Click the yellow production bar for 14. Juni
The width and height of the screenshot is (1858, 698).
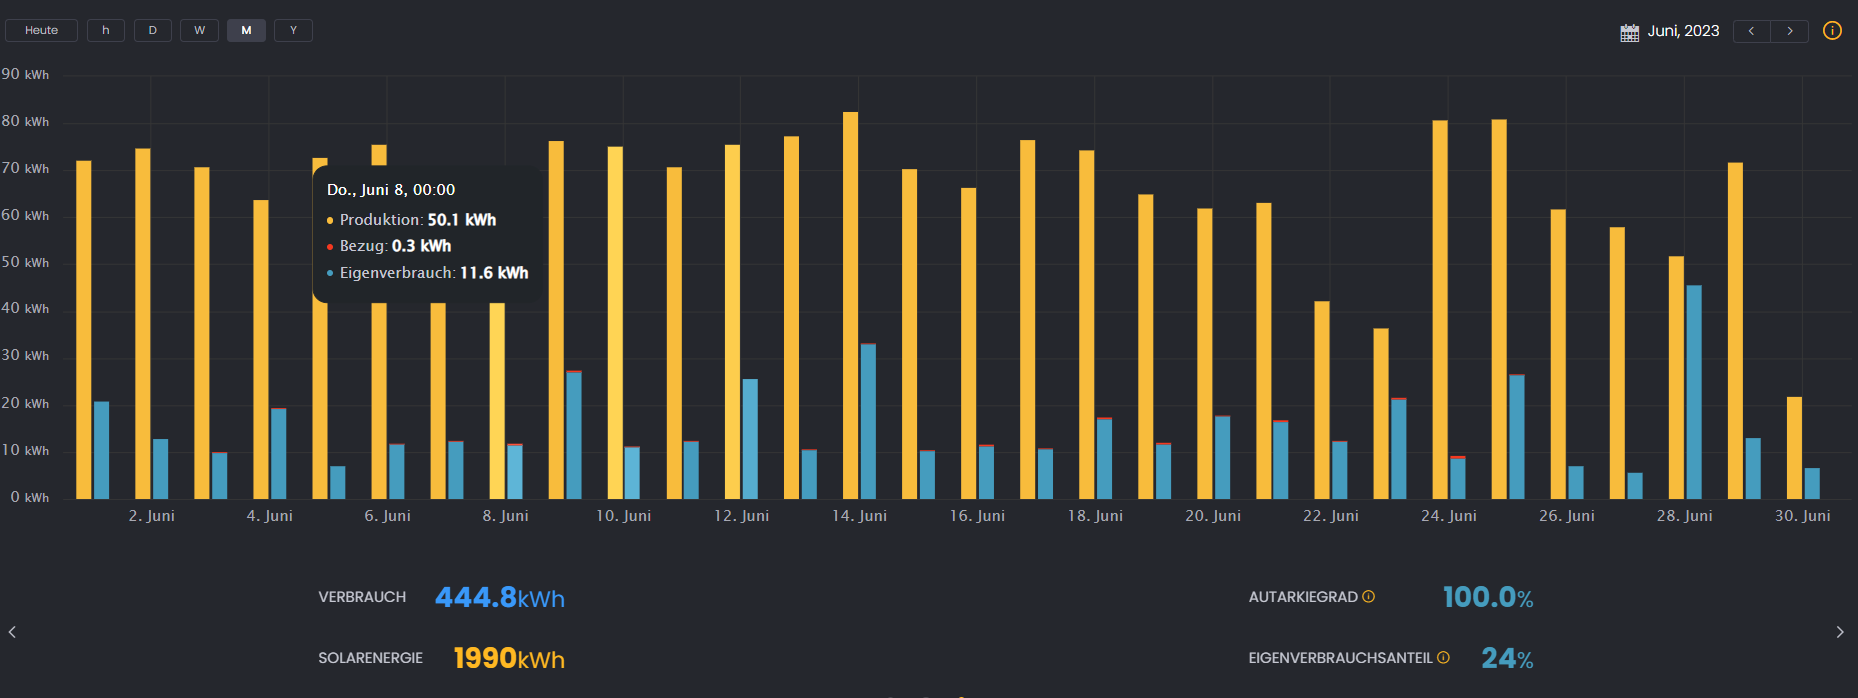click(850, 305)
